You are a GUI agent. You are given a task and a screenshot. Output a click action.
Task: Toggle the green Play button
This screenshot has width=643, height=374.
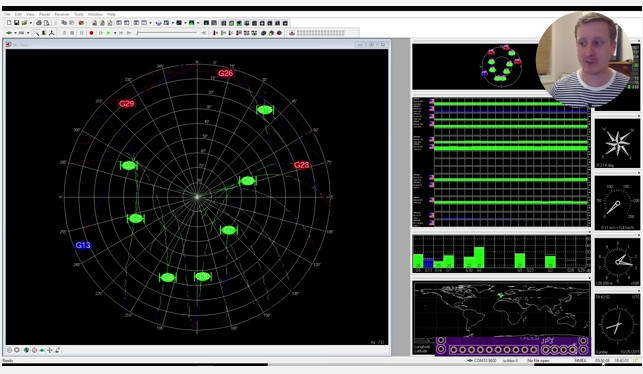108,33
